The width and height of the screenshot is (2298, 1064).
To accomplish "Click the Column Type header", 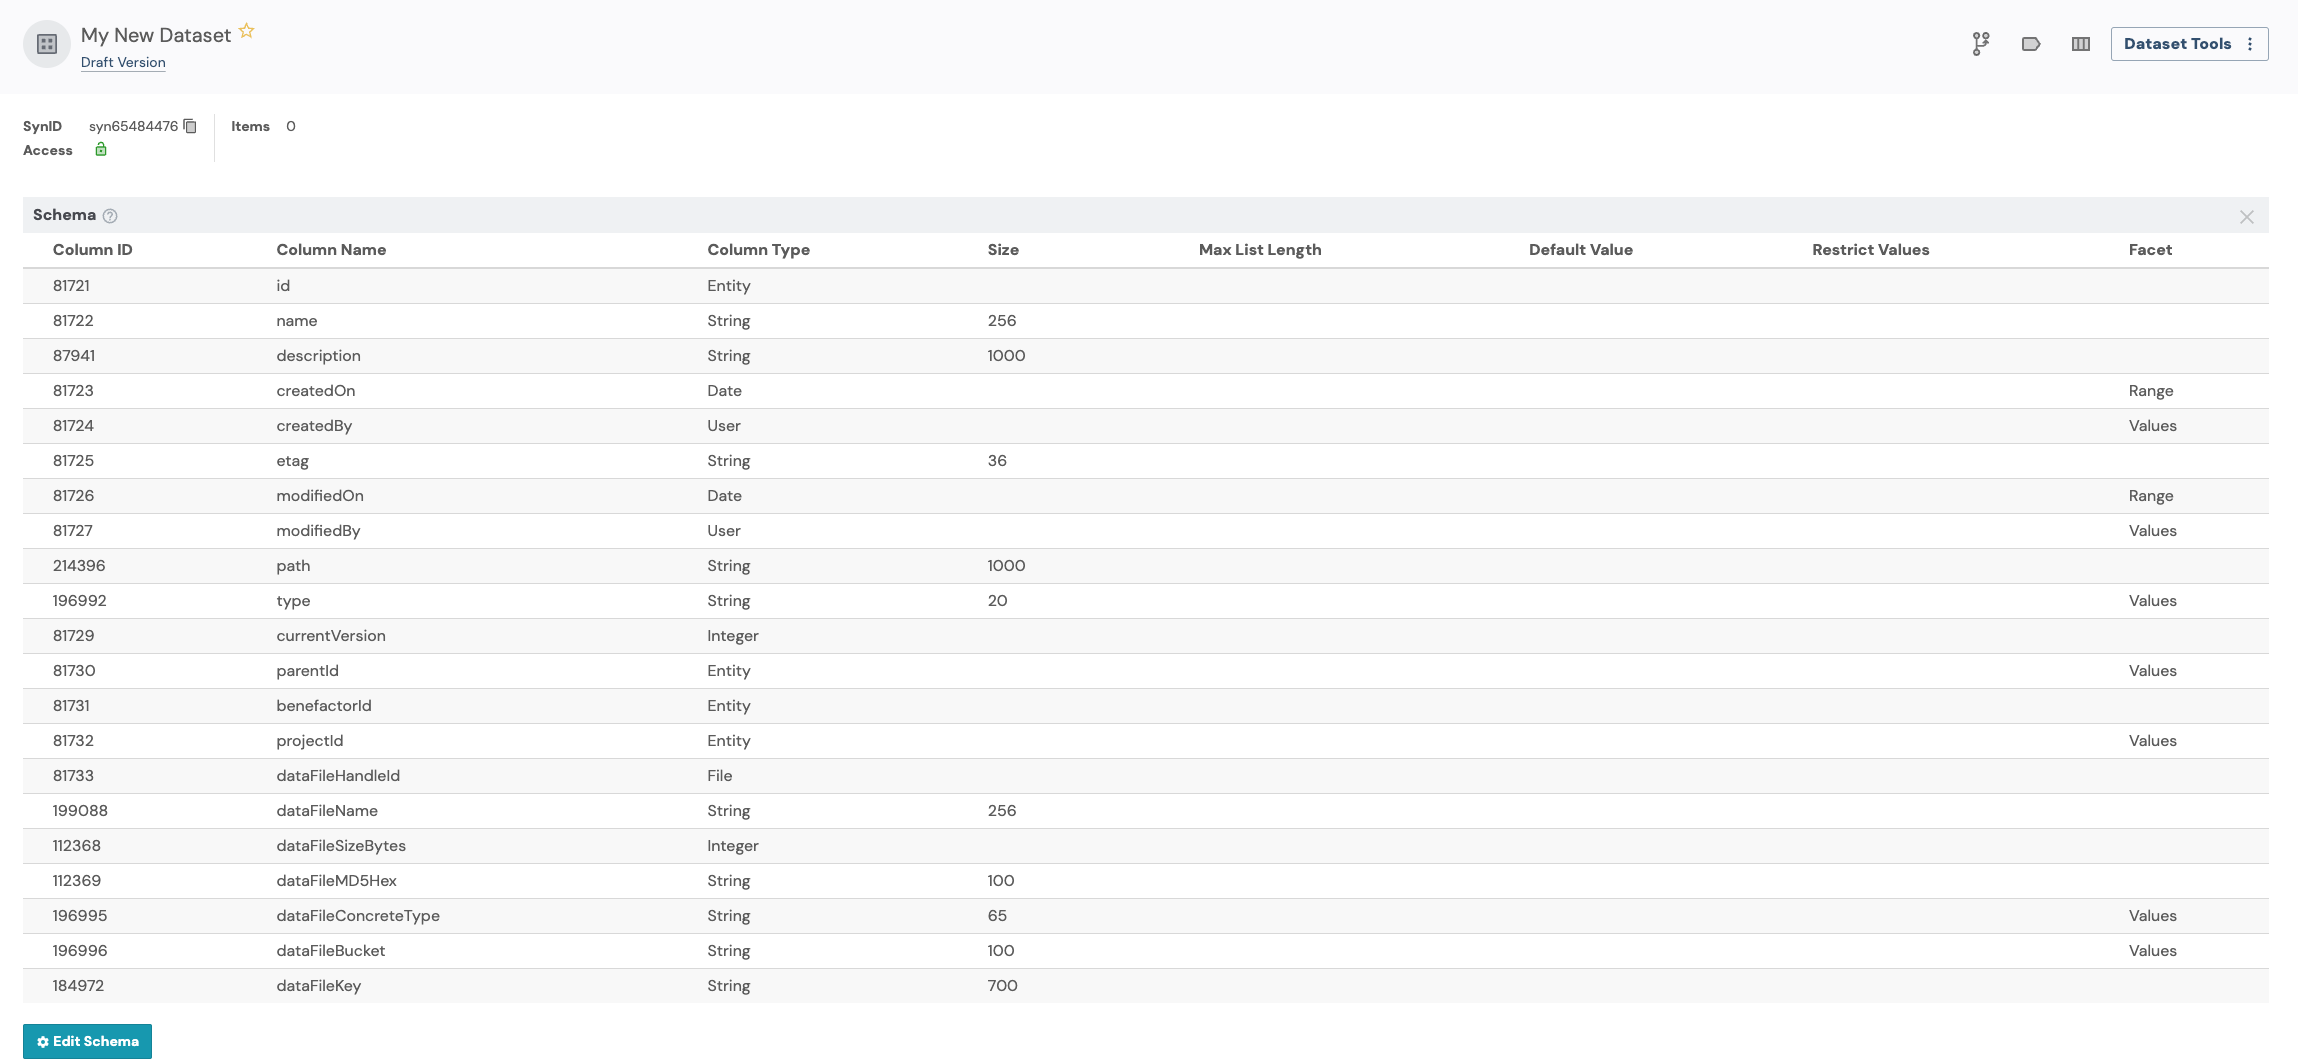I will tap(758, 249).
